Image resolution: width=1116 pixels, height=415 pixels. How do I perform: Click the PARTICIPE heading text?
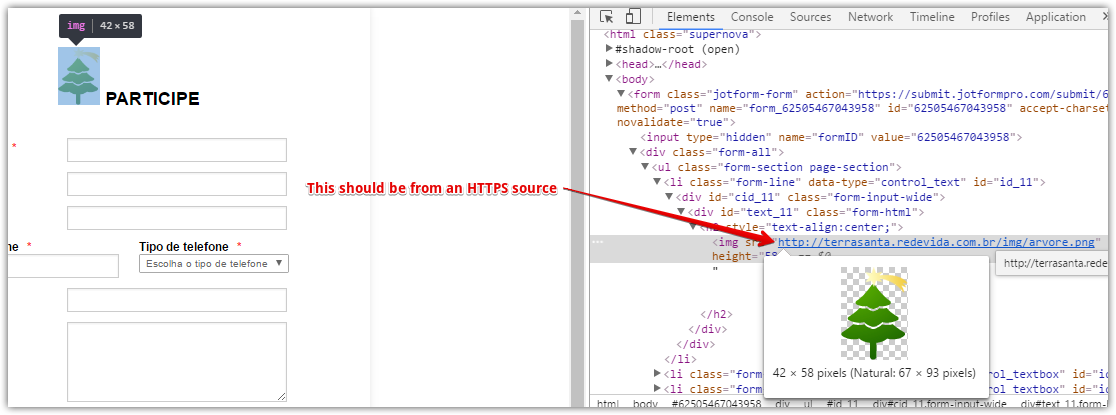coord(152,99)
